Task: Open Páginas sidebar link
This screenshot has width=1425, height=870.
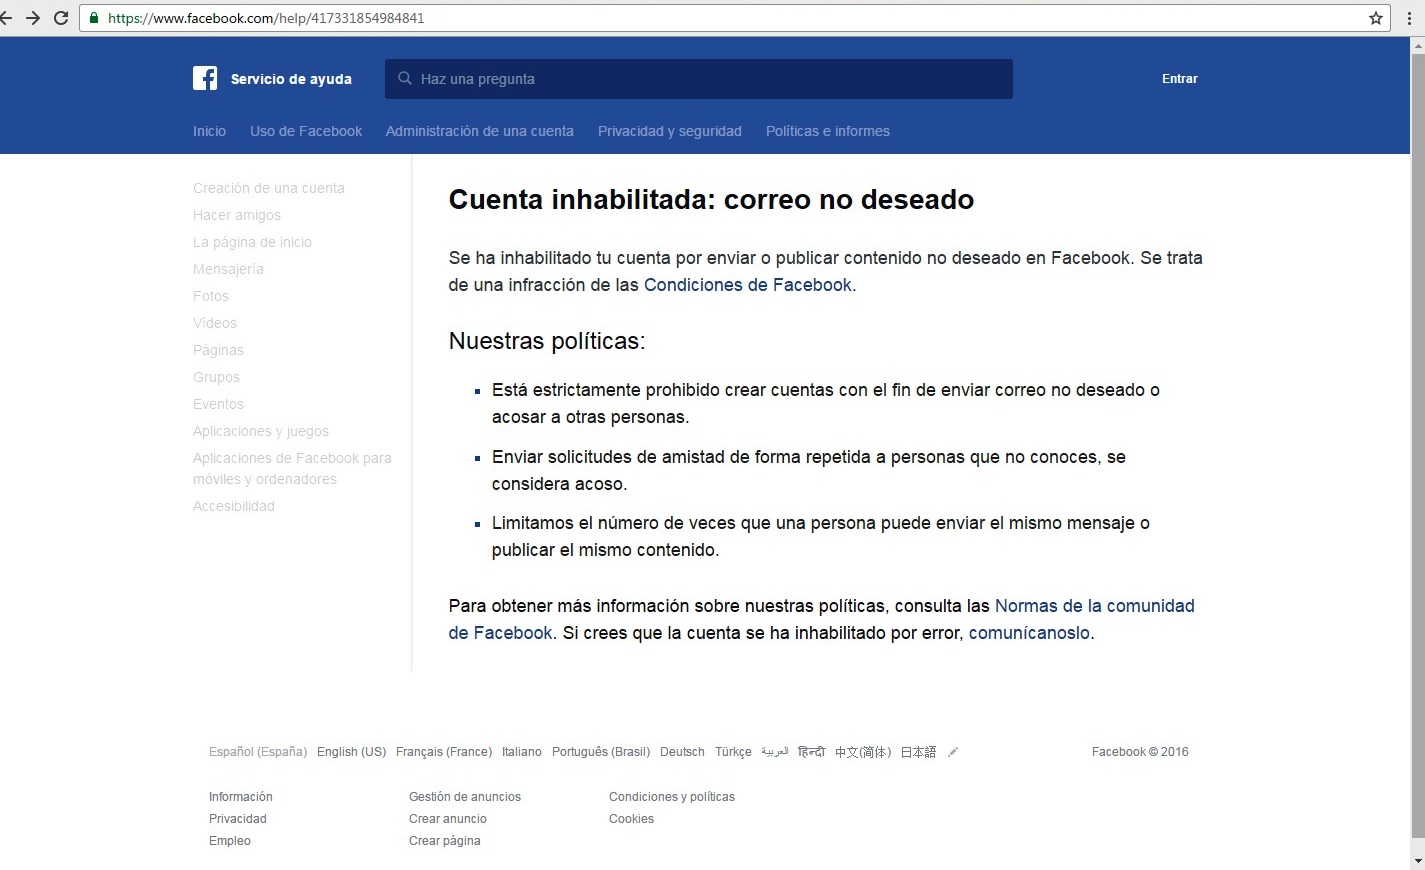Action: (218, 350)
